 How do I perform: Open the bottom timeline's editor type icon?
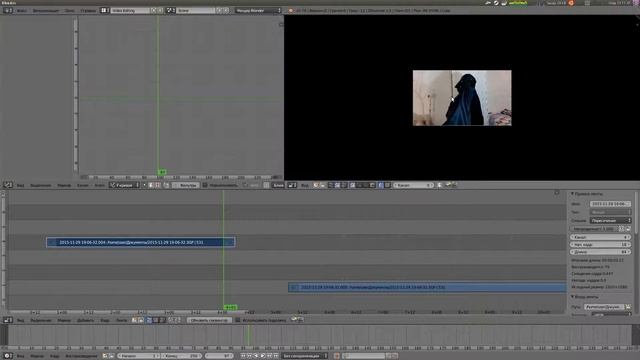tap(7, 356)
